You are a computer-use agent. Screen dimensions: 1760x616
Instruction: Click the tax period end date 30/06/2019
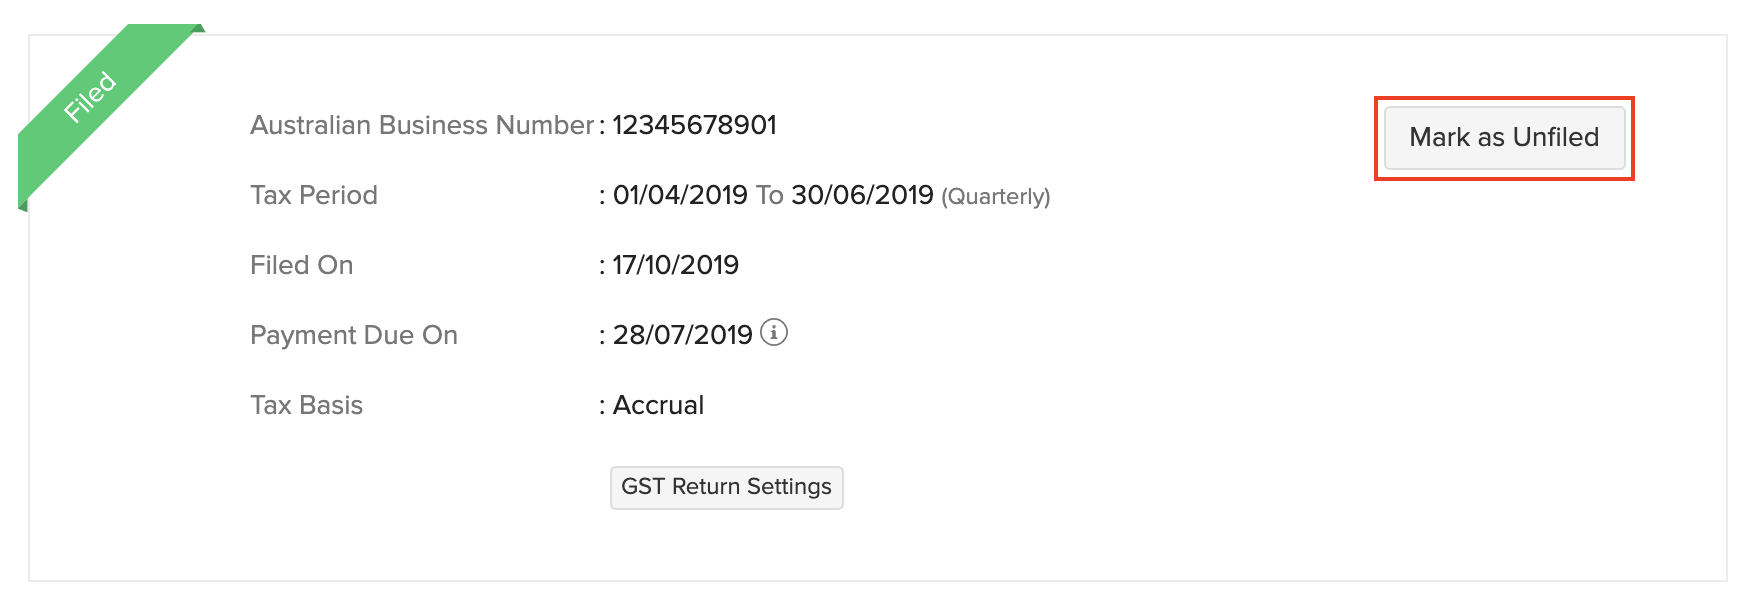(862, 195)
